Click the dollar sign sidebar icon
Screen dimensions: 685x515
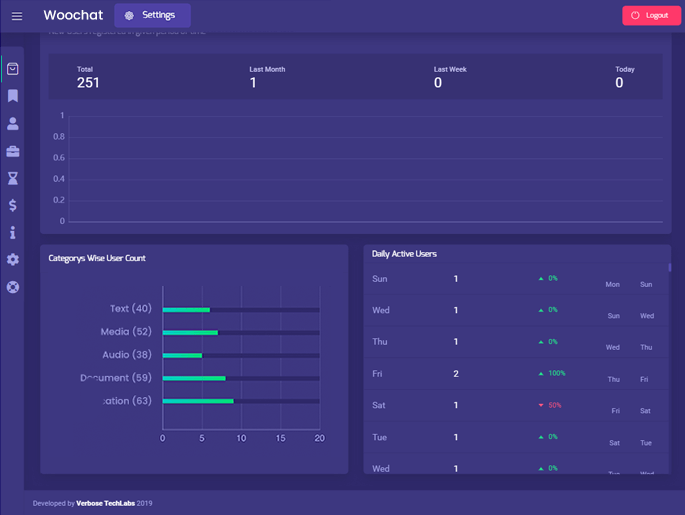[x=13, y=205]
